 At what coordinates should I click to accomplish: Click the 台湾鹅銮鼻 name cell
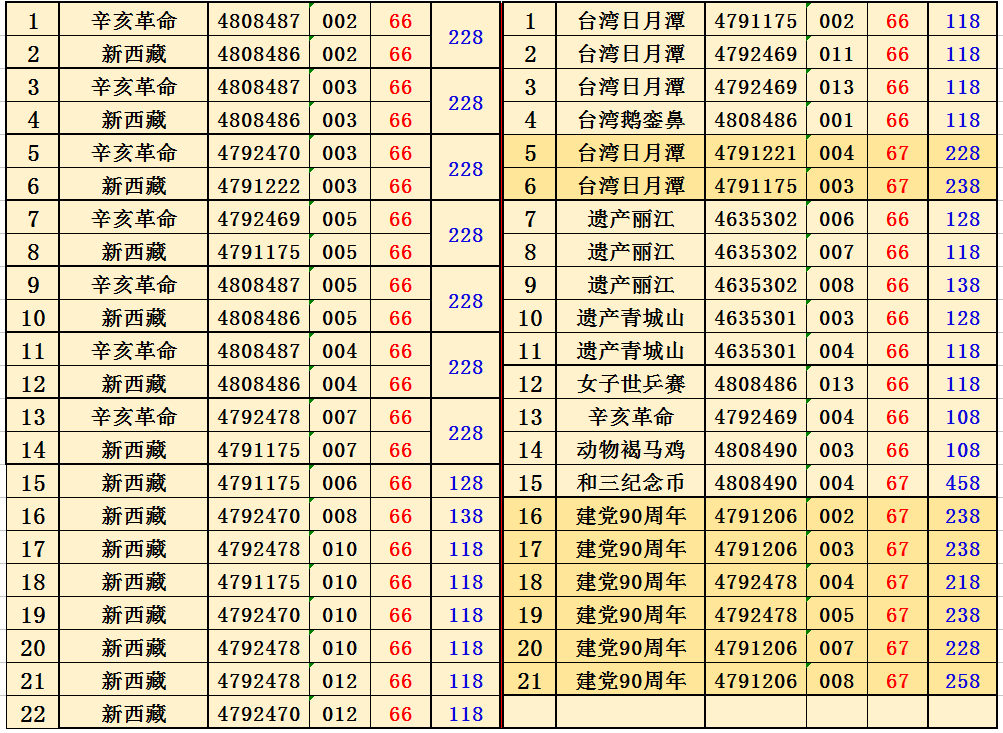631,120
